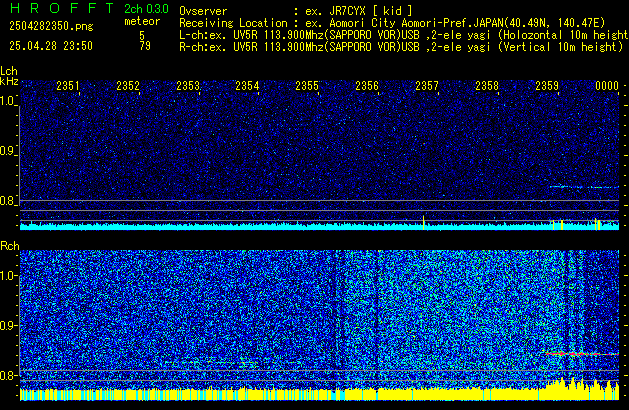Select the 2358 time marker
The width and height of the screenshot is (629, 410).
(x=487, y=86)
